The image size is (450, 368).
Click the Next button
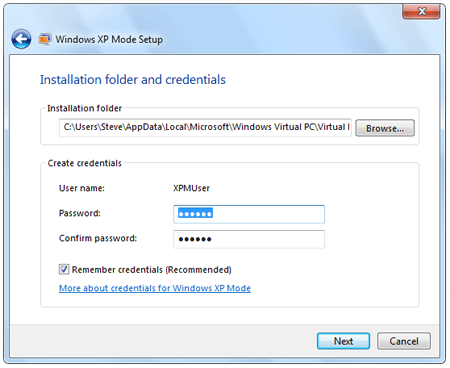[343, 341]
